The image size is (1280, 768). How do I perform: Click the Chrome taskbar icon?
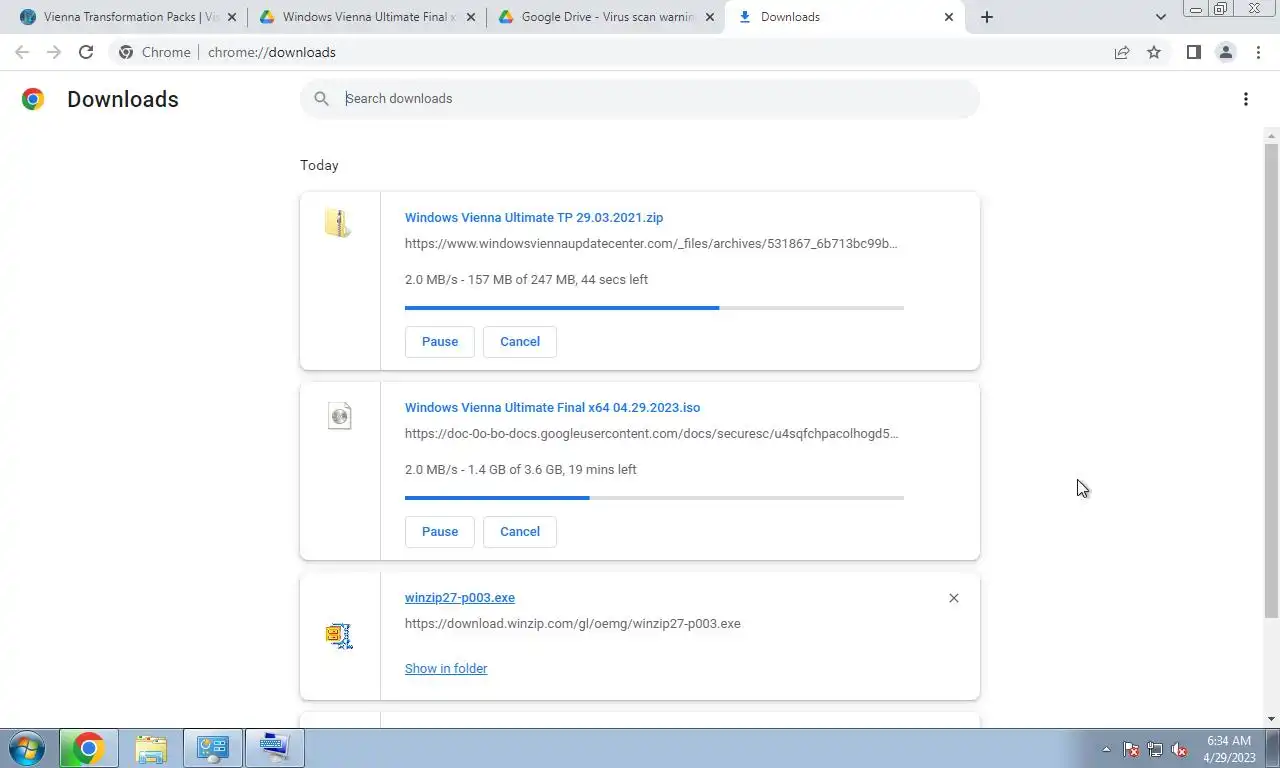click(x=89, y=748)
